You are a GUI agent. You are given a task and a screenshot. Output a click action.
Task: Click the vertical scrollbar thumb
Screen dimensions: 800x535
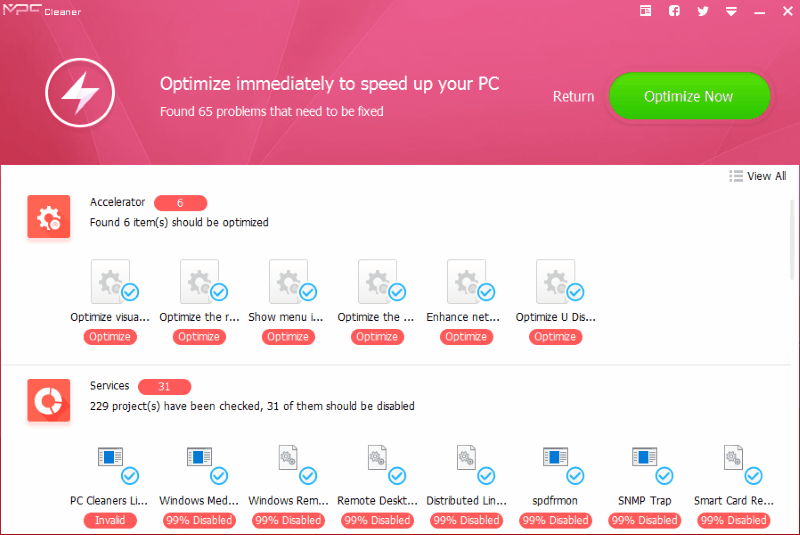pos(792,240)
